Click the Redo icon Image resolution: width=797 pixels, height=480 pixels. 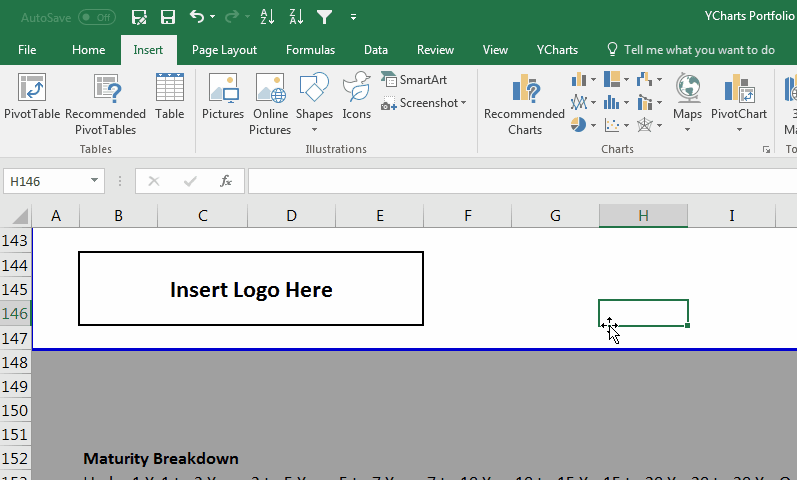point(232,17)
